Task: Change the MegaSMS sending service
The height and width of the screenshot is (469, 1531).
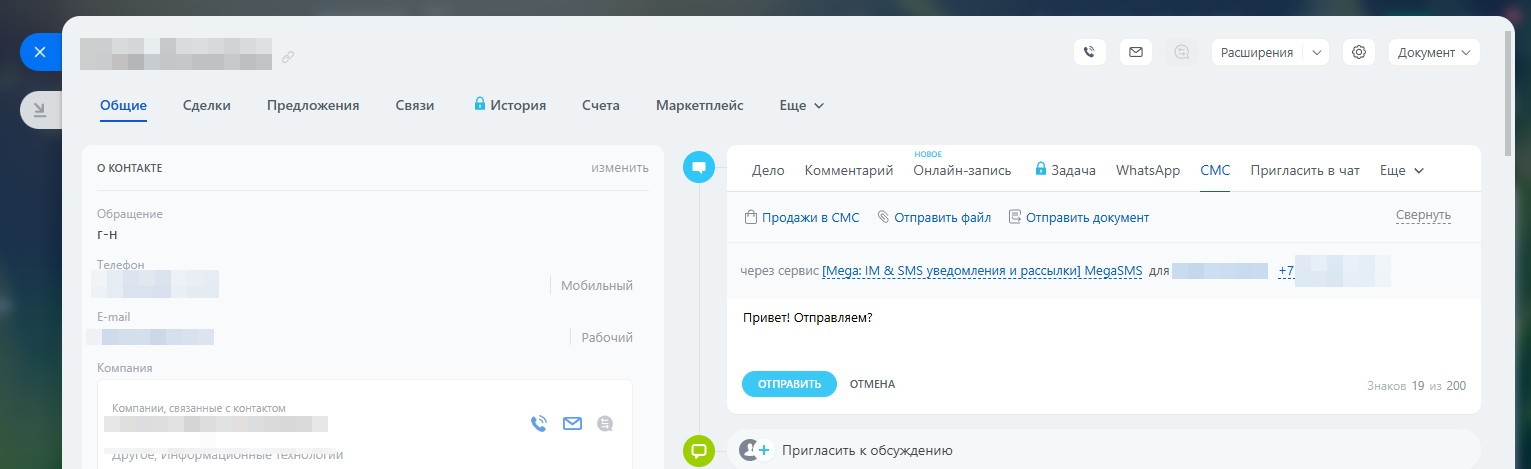Action: coord(982,270)
